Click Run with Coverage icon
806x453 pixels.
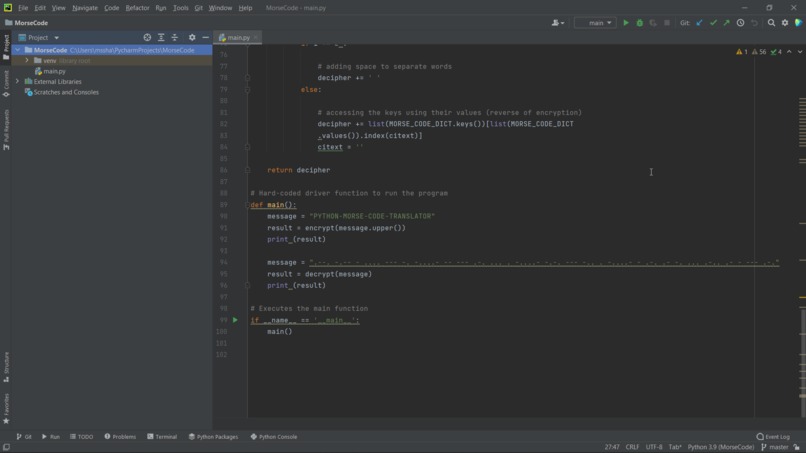[x=653, y=23]
